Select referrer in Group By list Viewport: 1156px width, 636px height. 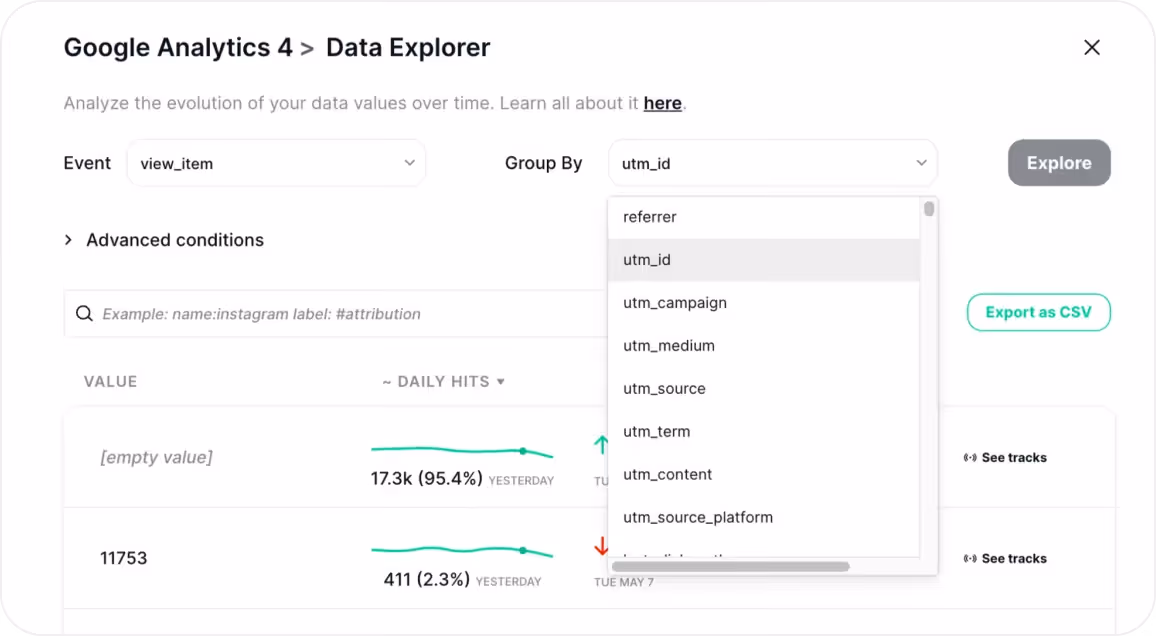pos(764,217)
